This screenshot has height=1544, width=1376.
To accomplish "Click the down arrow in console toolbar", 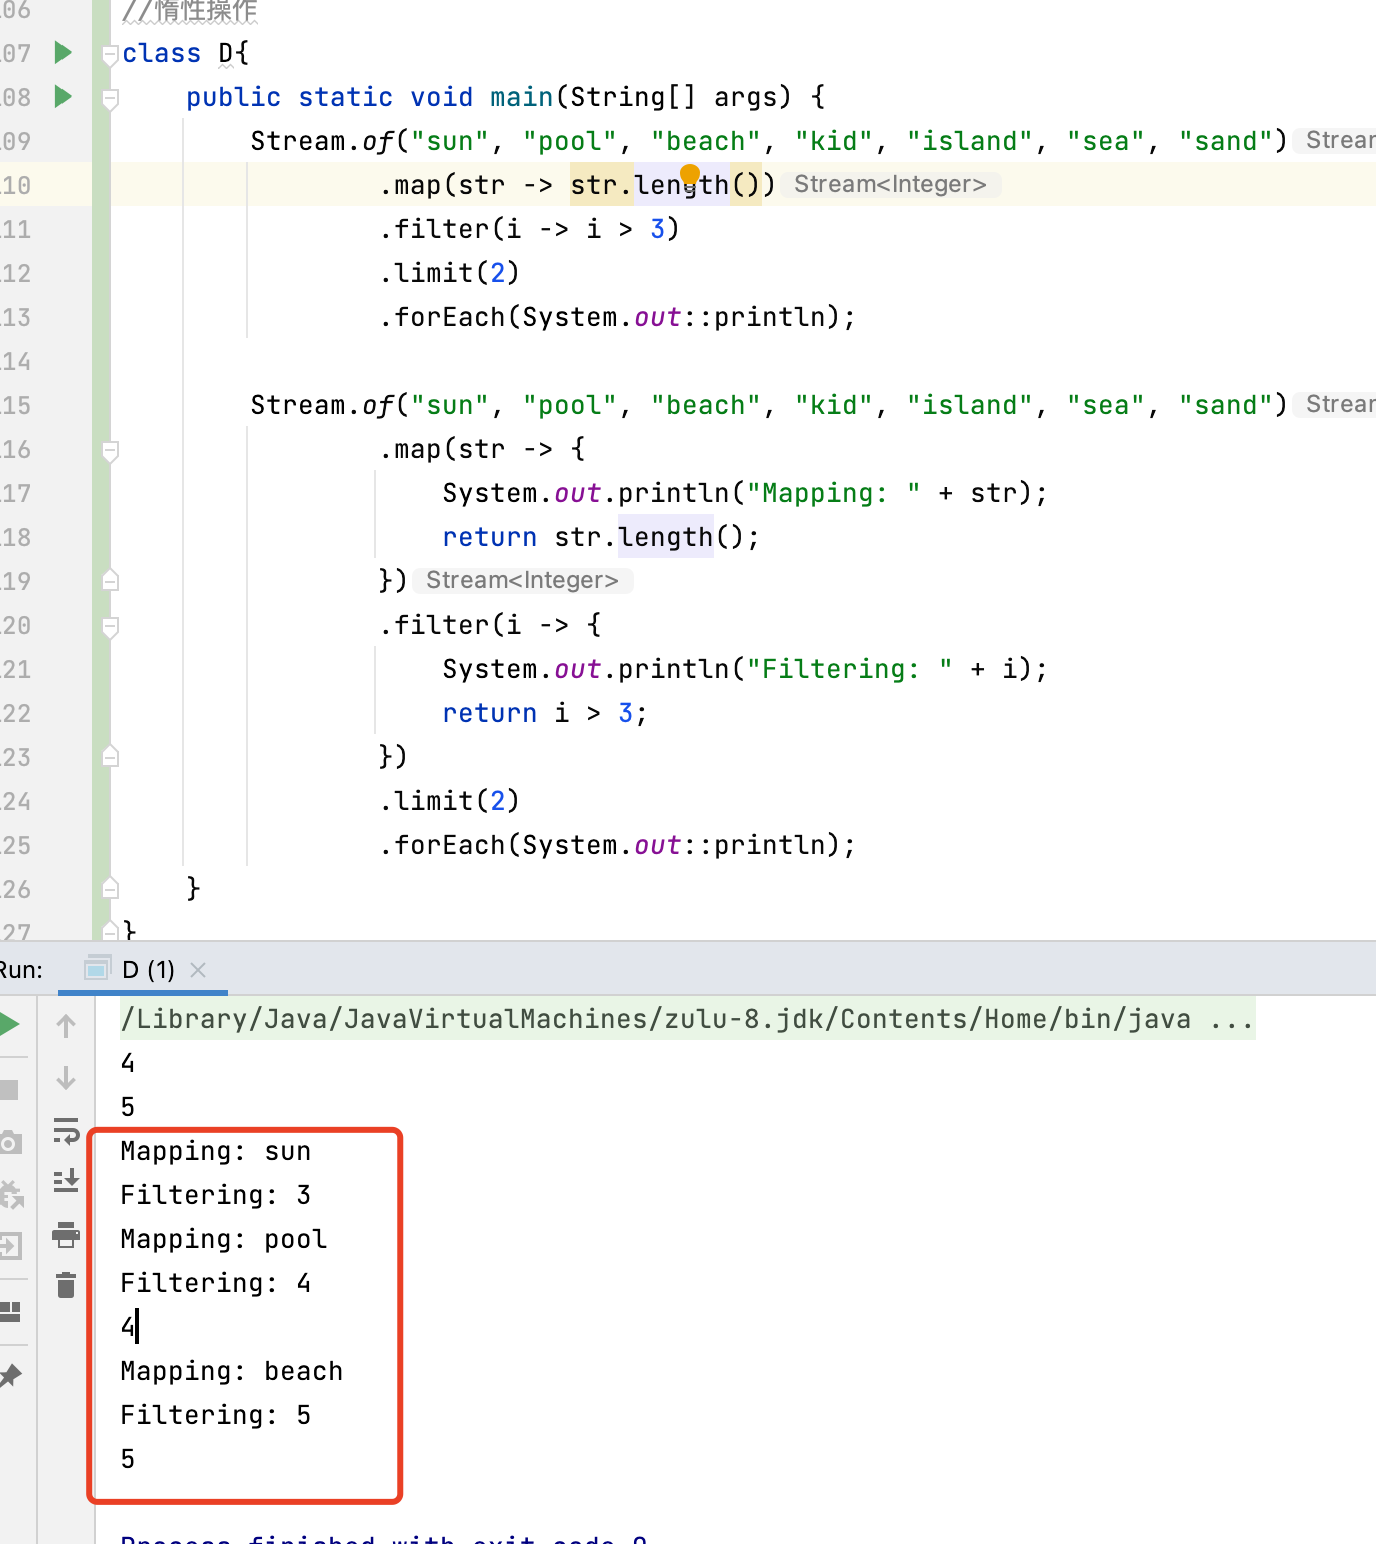I will click(66, 1078).
